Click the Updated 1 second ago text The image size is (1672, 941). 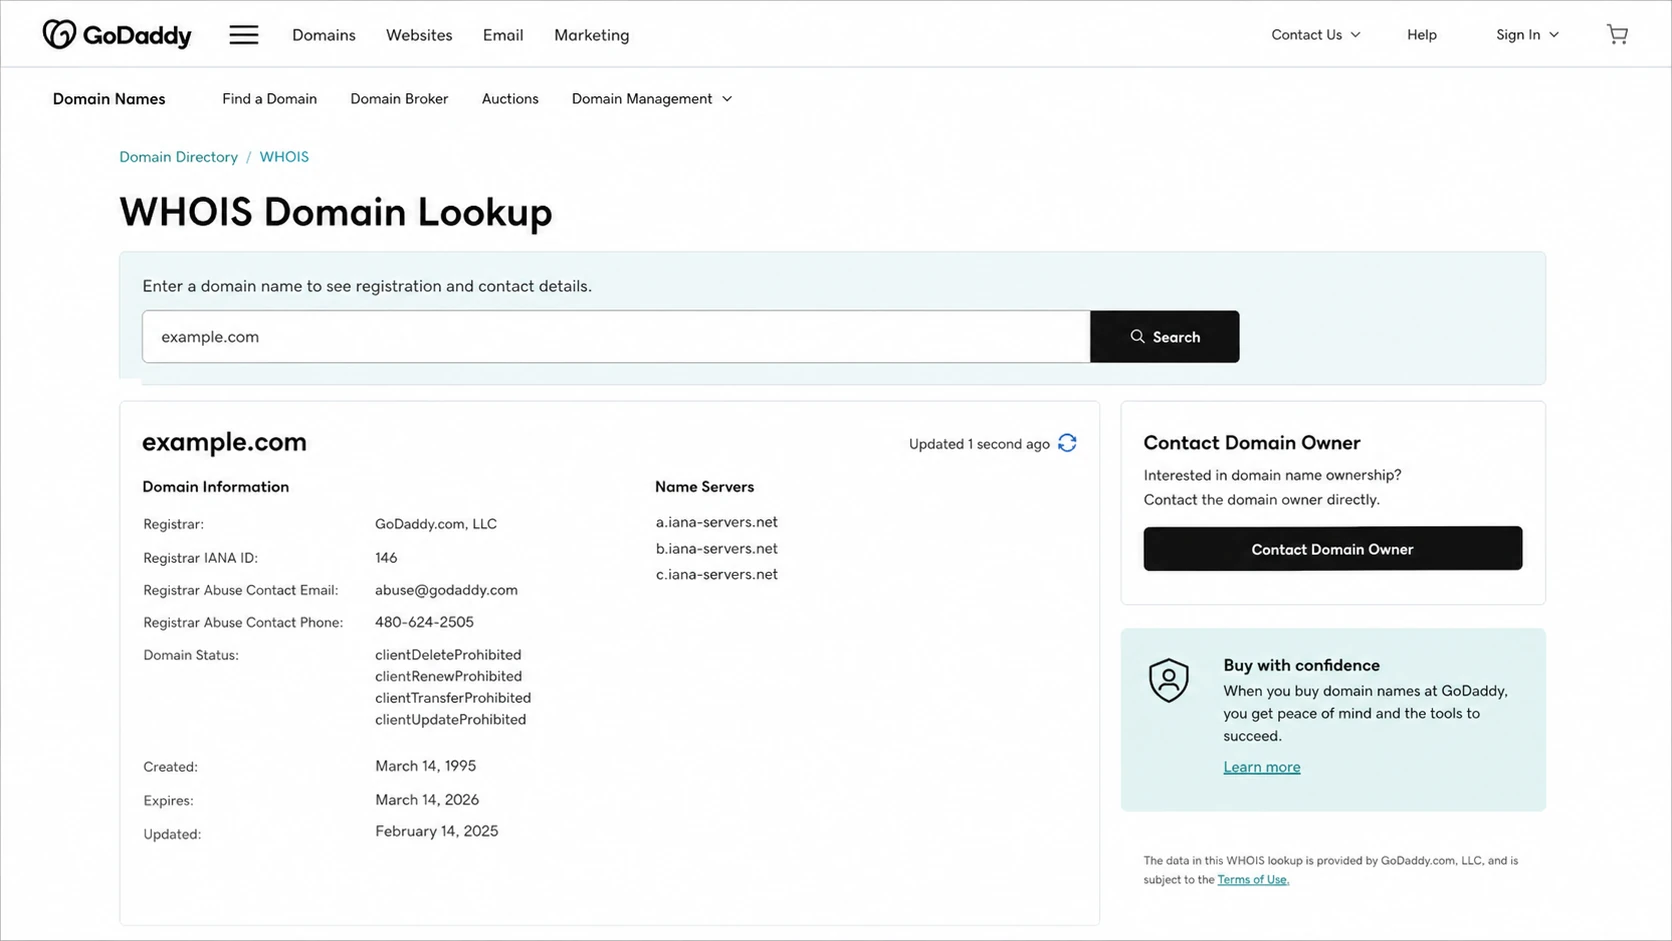979,444
